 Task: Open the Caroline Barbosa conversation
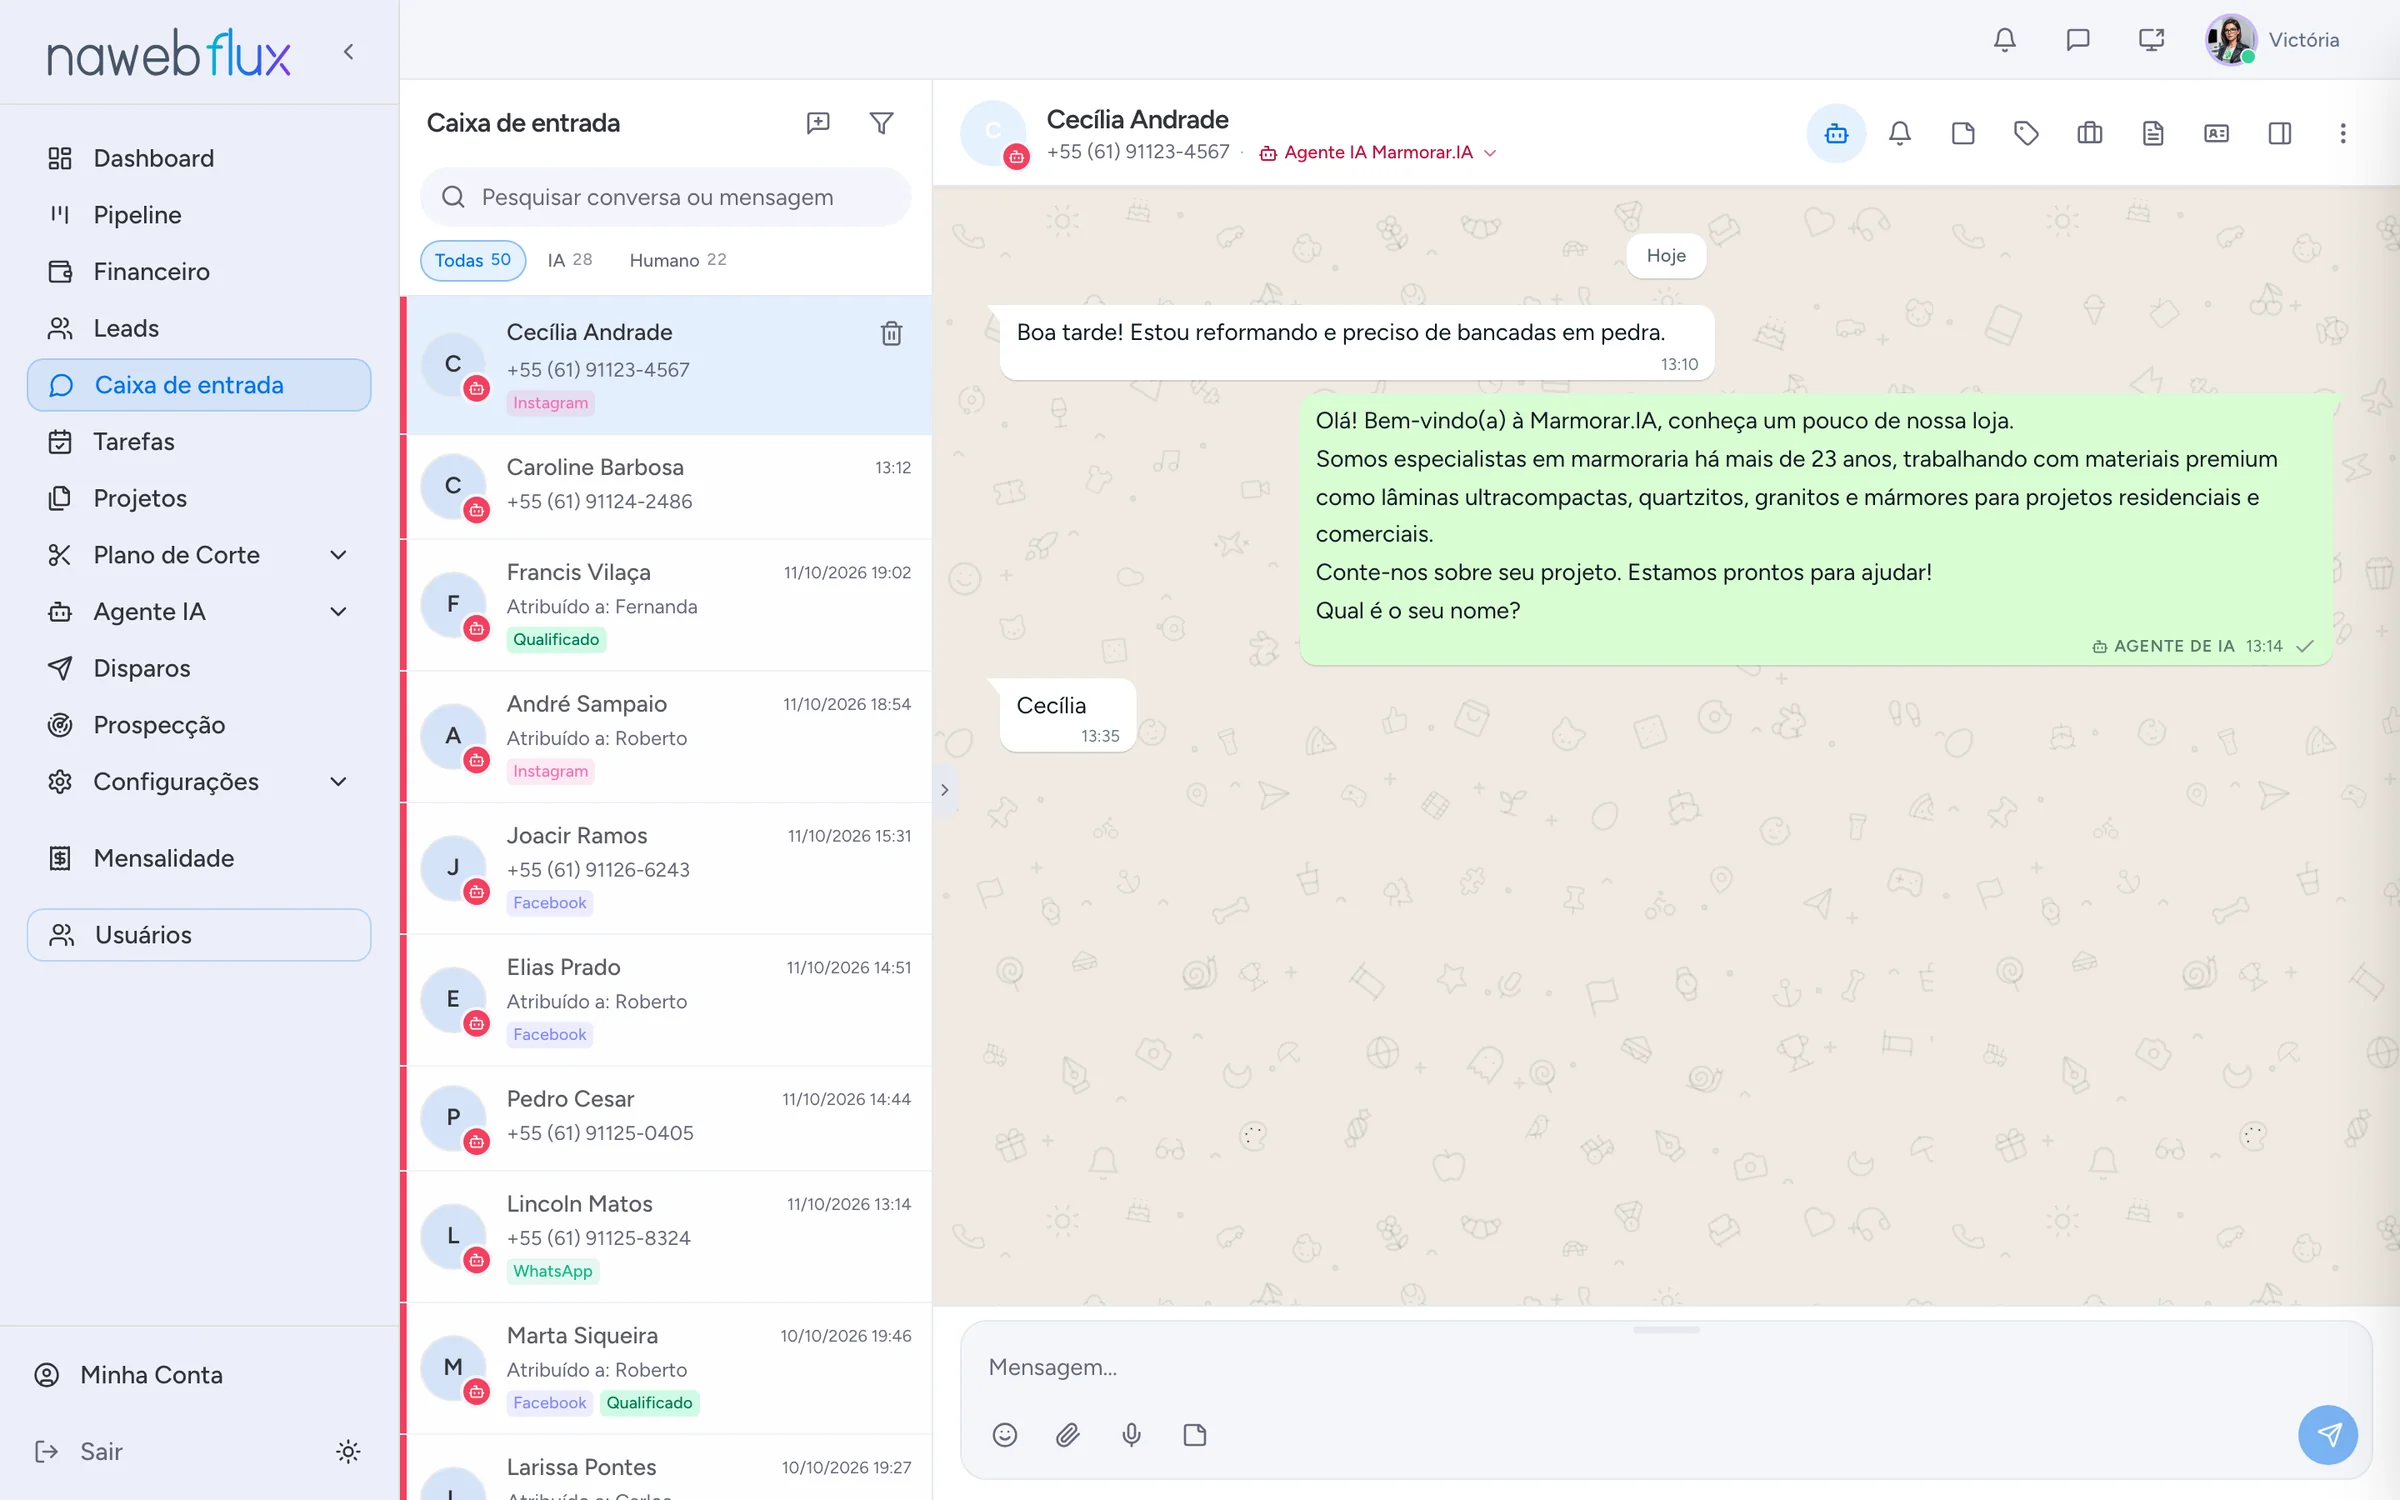coord(666,486)
